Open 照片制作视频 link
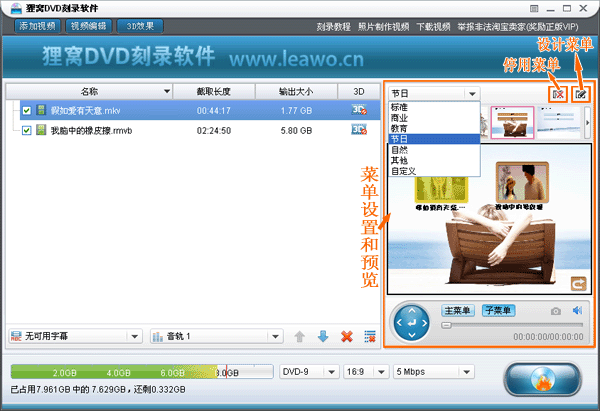Image resolution: width=600 pixels, height=411 pixels. tap(383, 27)
